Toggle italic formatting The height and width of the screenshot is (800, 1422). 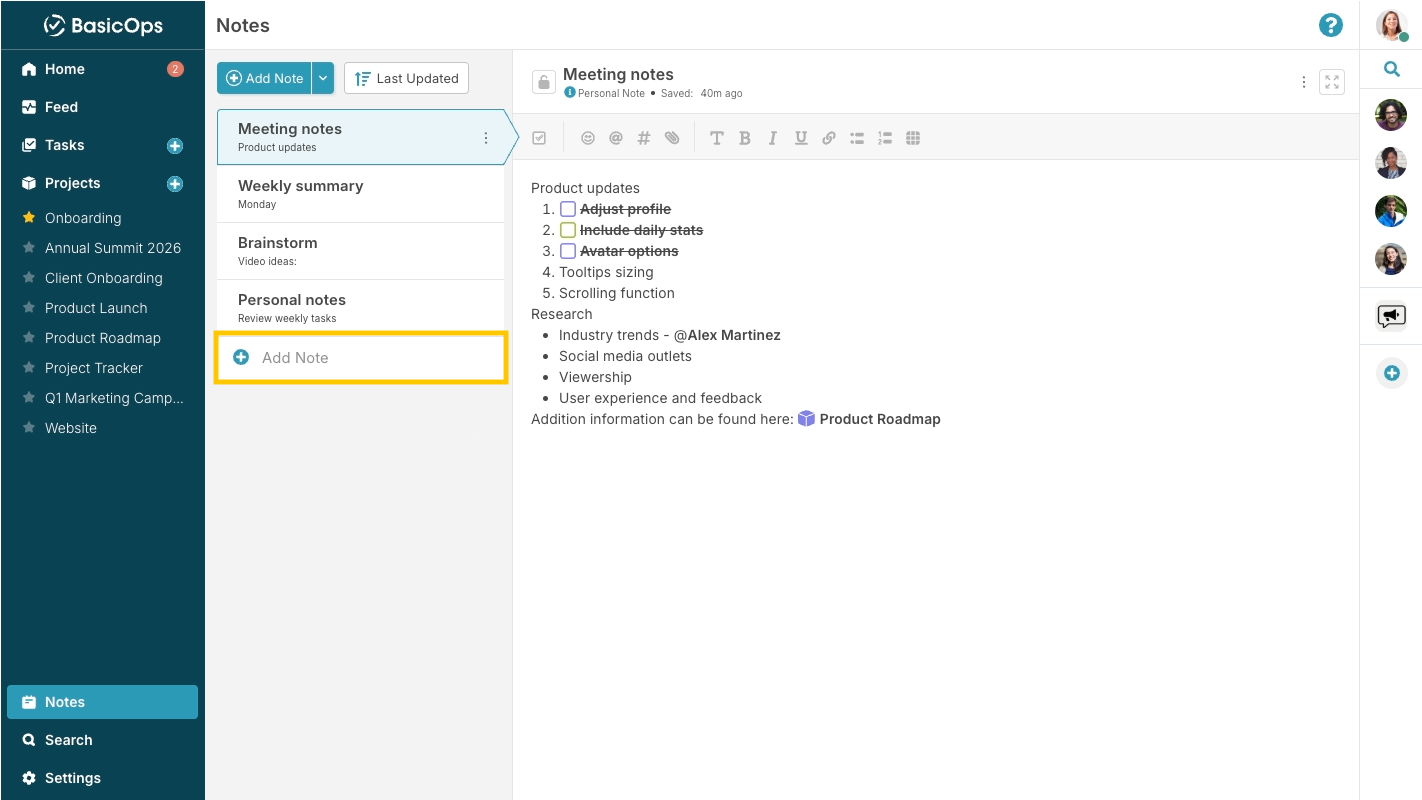click(x=772, y=139)
